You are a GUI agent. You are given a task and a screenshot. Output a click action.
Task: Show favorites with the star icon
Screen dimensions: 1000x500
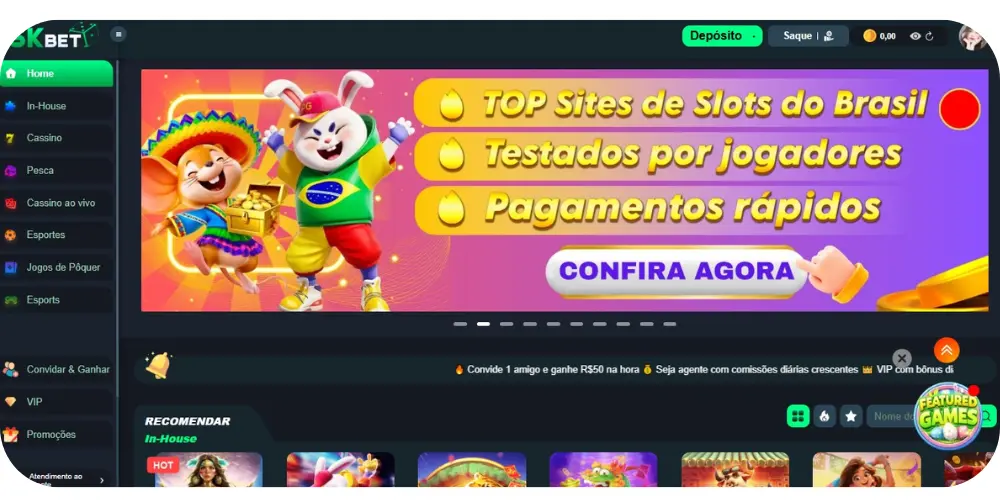click(x=851, y=416)
